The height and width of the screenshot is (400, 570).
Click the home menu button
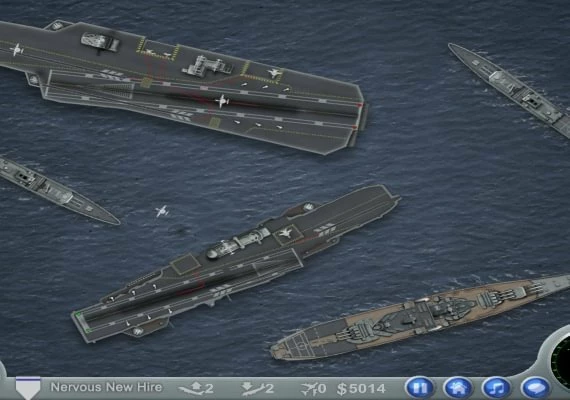tap(458, 388)
